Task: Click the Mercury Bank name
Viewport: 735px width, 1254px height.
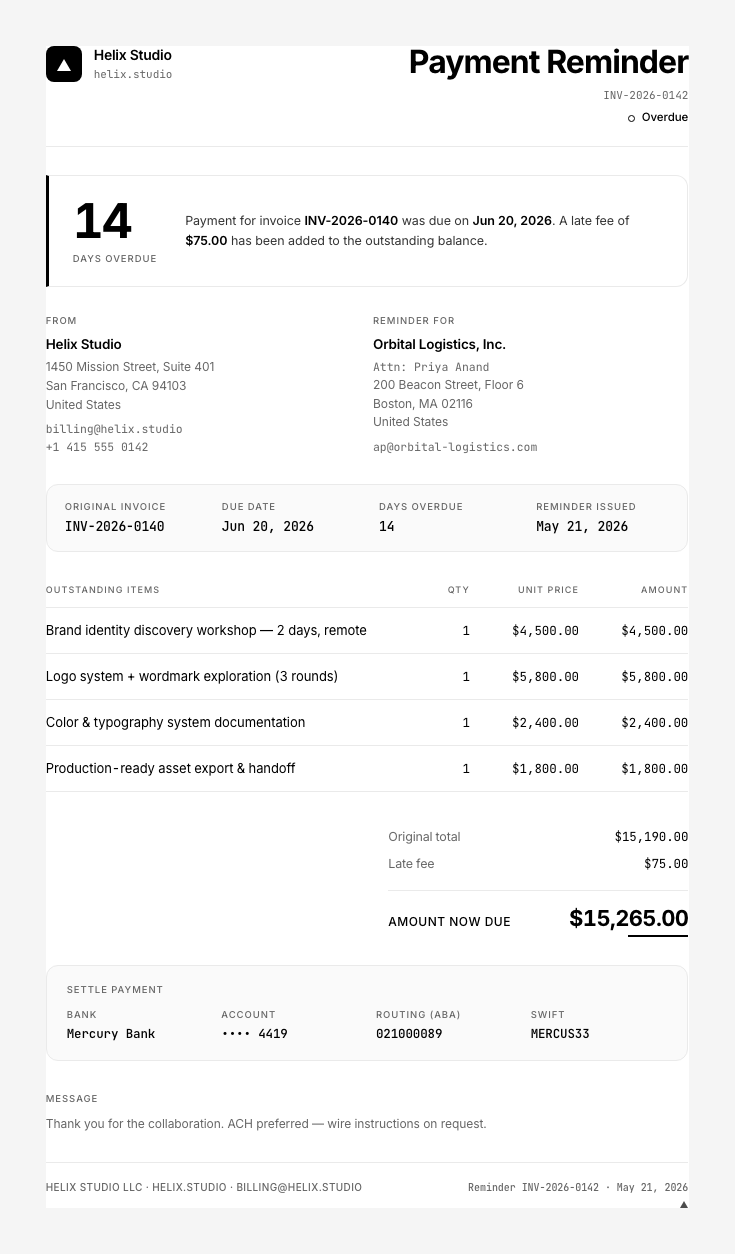Action: 111,1034
